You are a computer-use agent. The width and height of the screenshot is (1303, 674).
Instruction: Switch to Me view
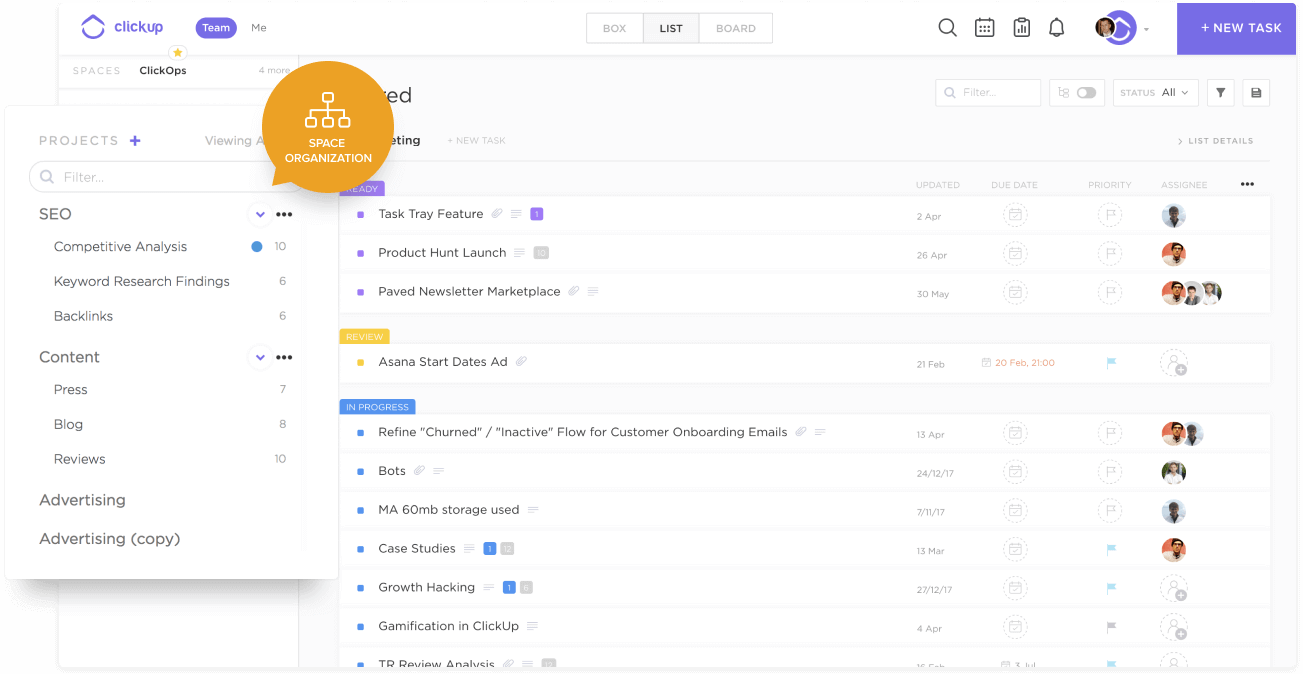pyautogui.click(x=259, y=28)
